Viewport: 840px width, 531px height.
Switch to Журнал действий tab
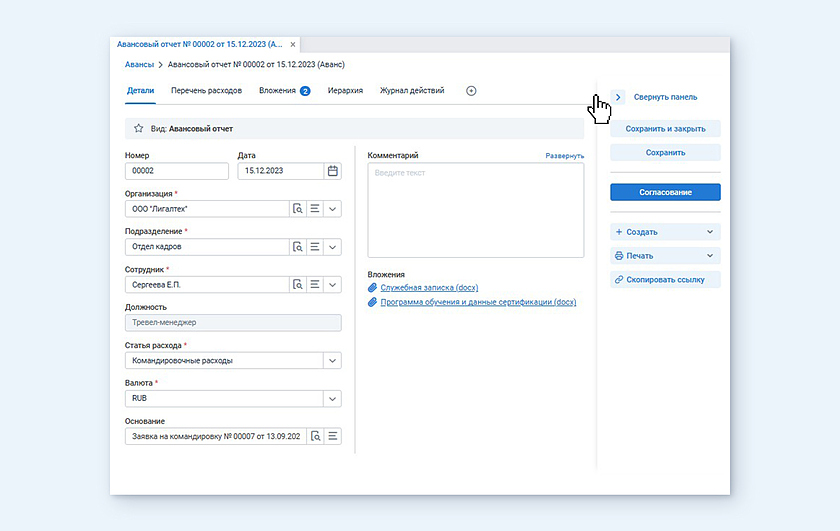click(x=411, y=91)
